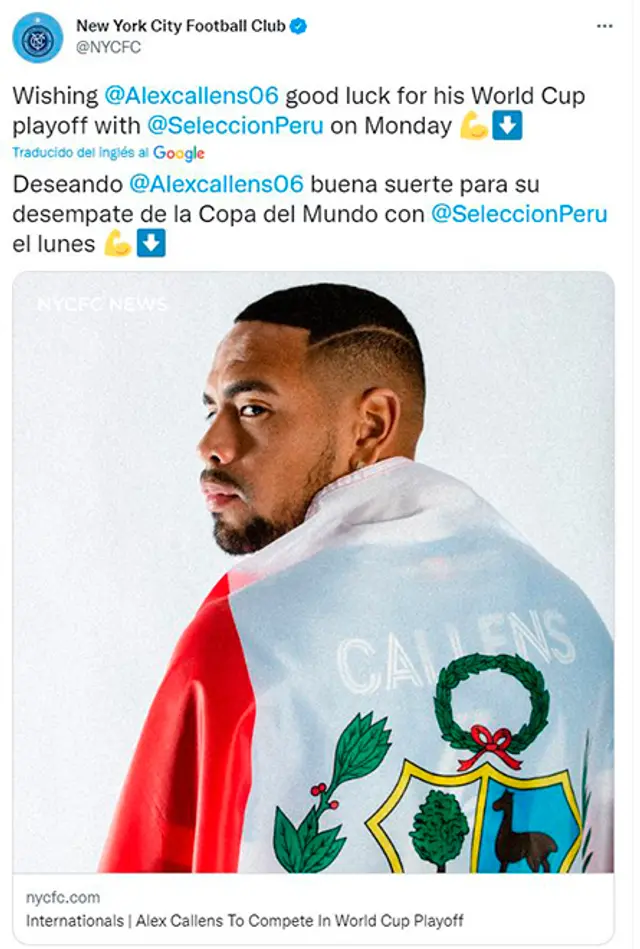Image resolution: width=640 pixels, height=949 pixels.
Task: Open New York City Football Club profile name
Action: pos(180,26)
